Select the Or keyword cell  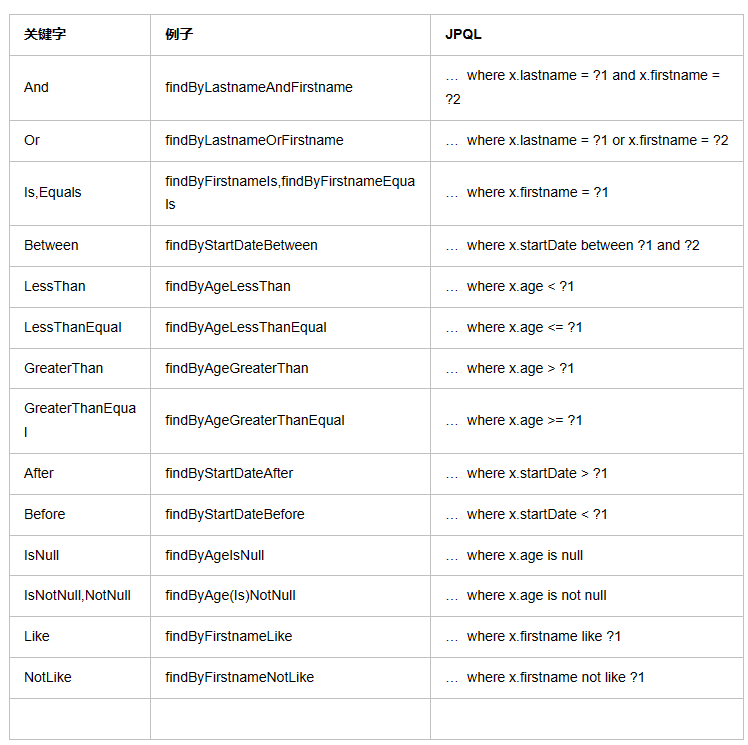(x=33, y=141)
